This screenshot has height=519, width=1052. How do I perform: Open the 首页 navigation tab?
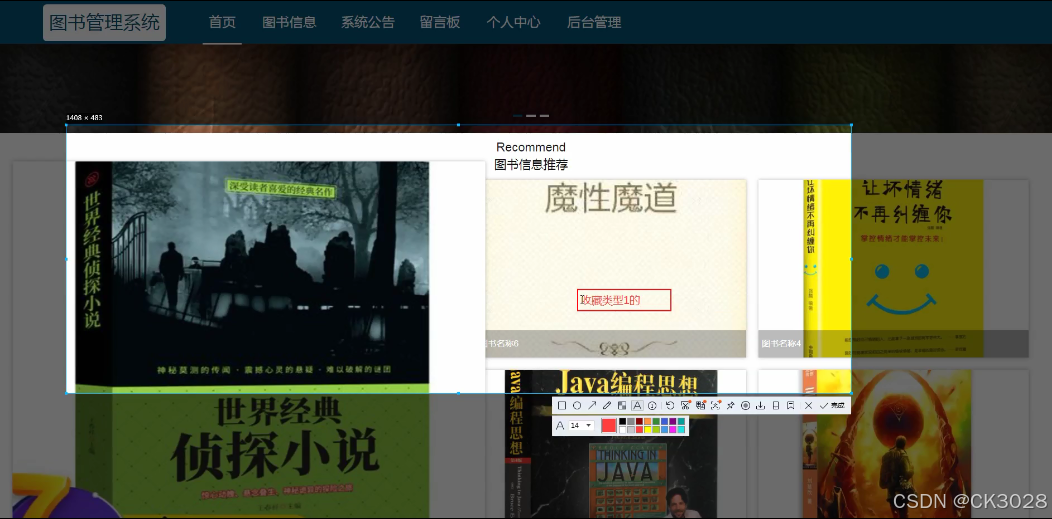(222, 22)
